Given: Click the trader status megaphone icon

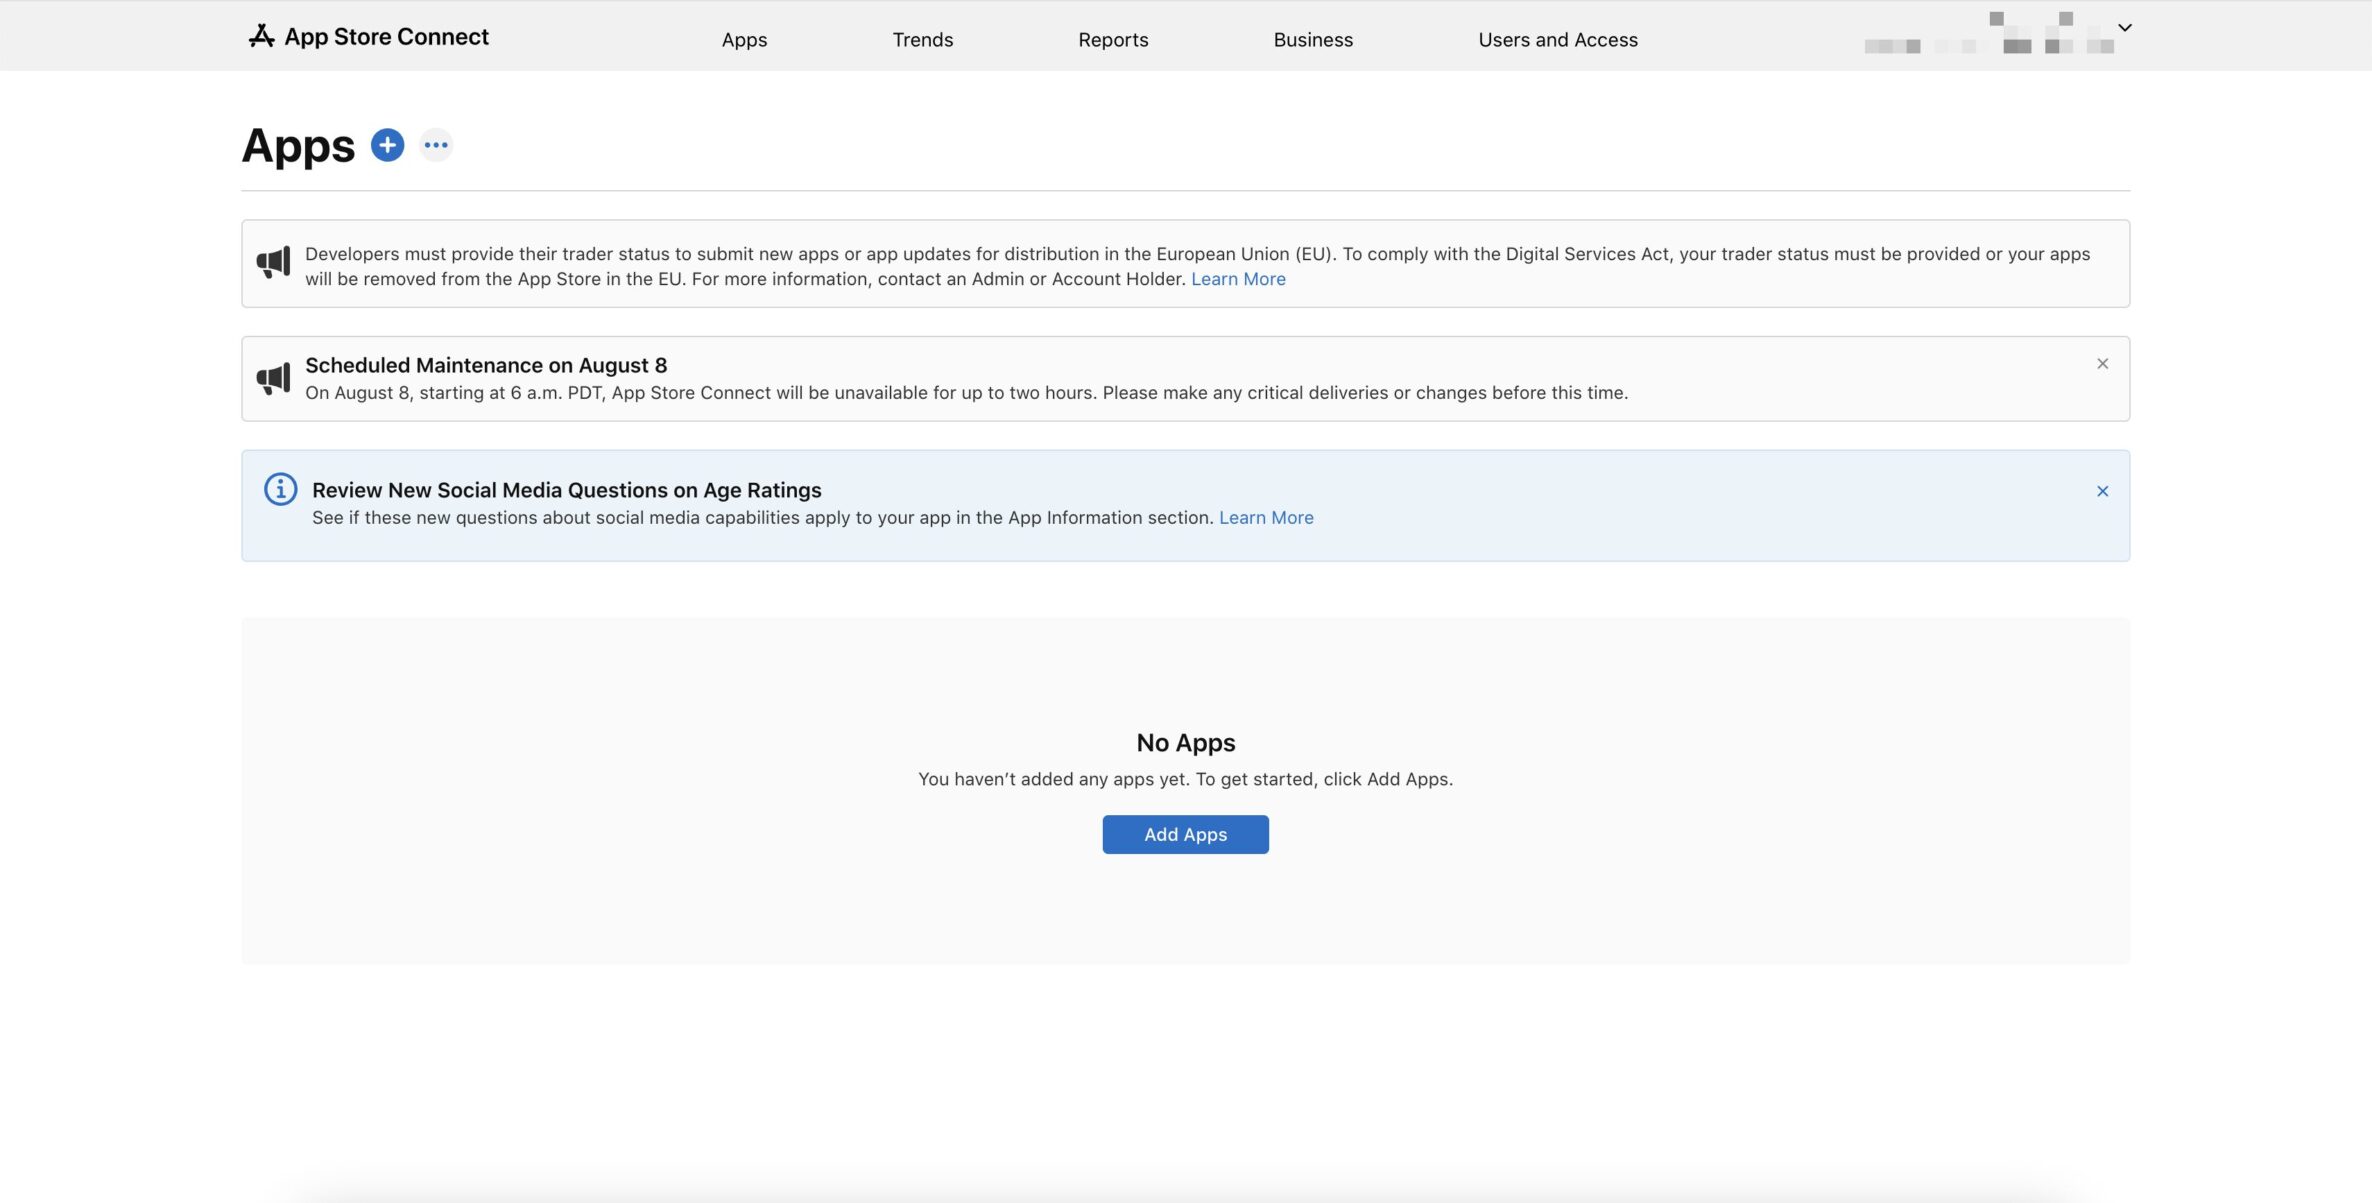Looking at the screenshot, I should pyautogui.click(x=273, y=263).
